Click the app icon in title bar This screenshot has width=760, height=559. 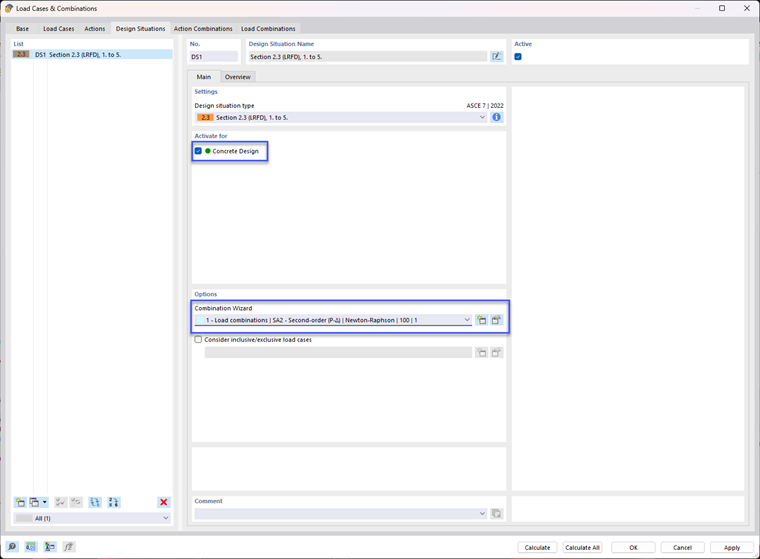[8, 8]
